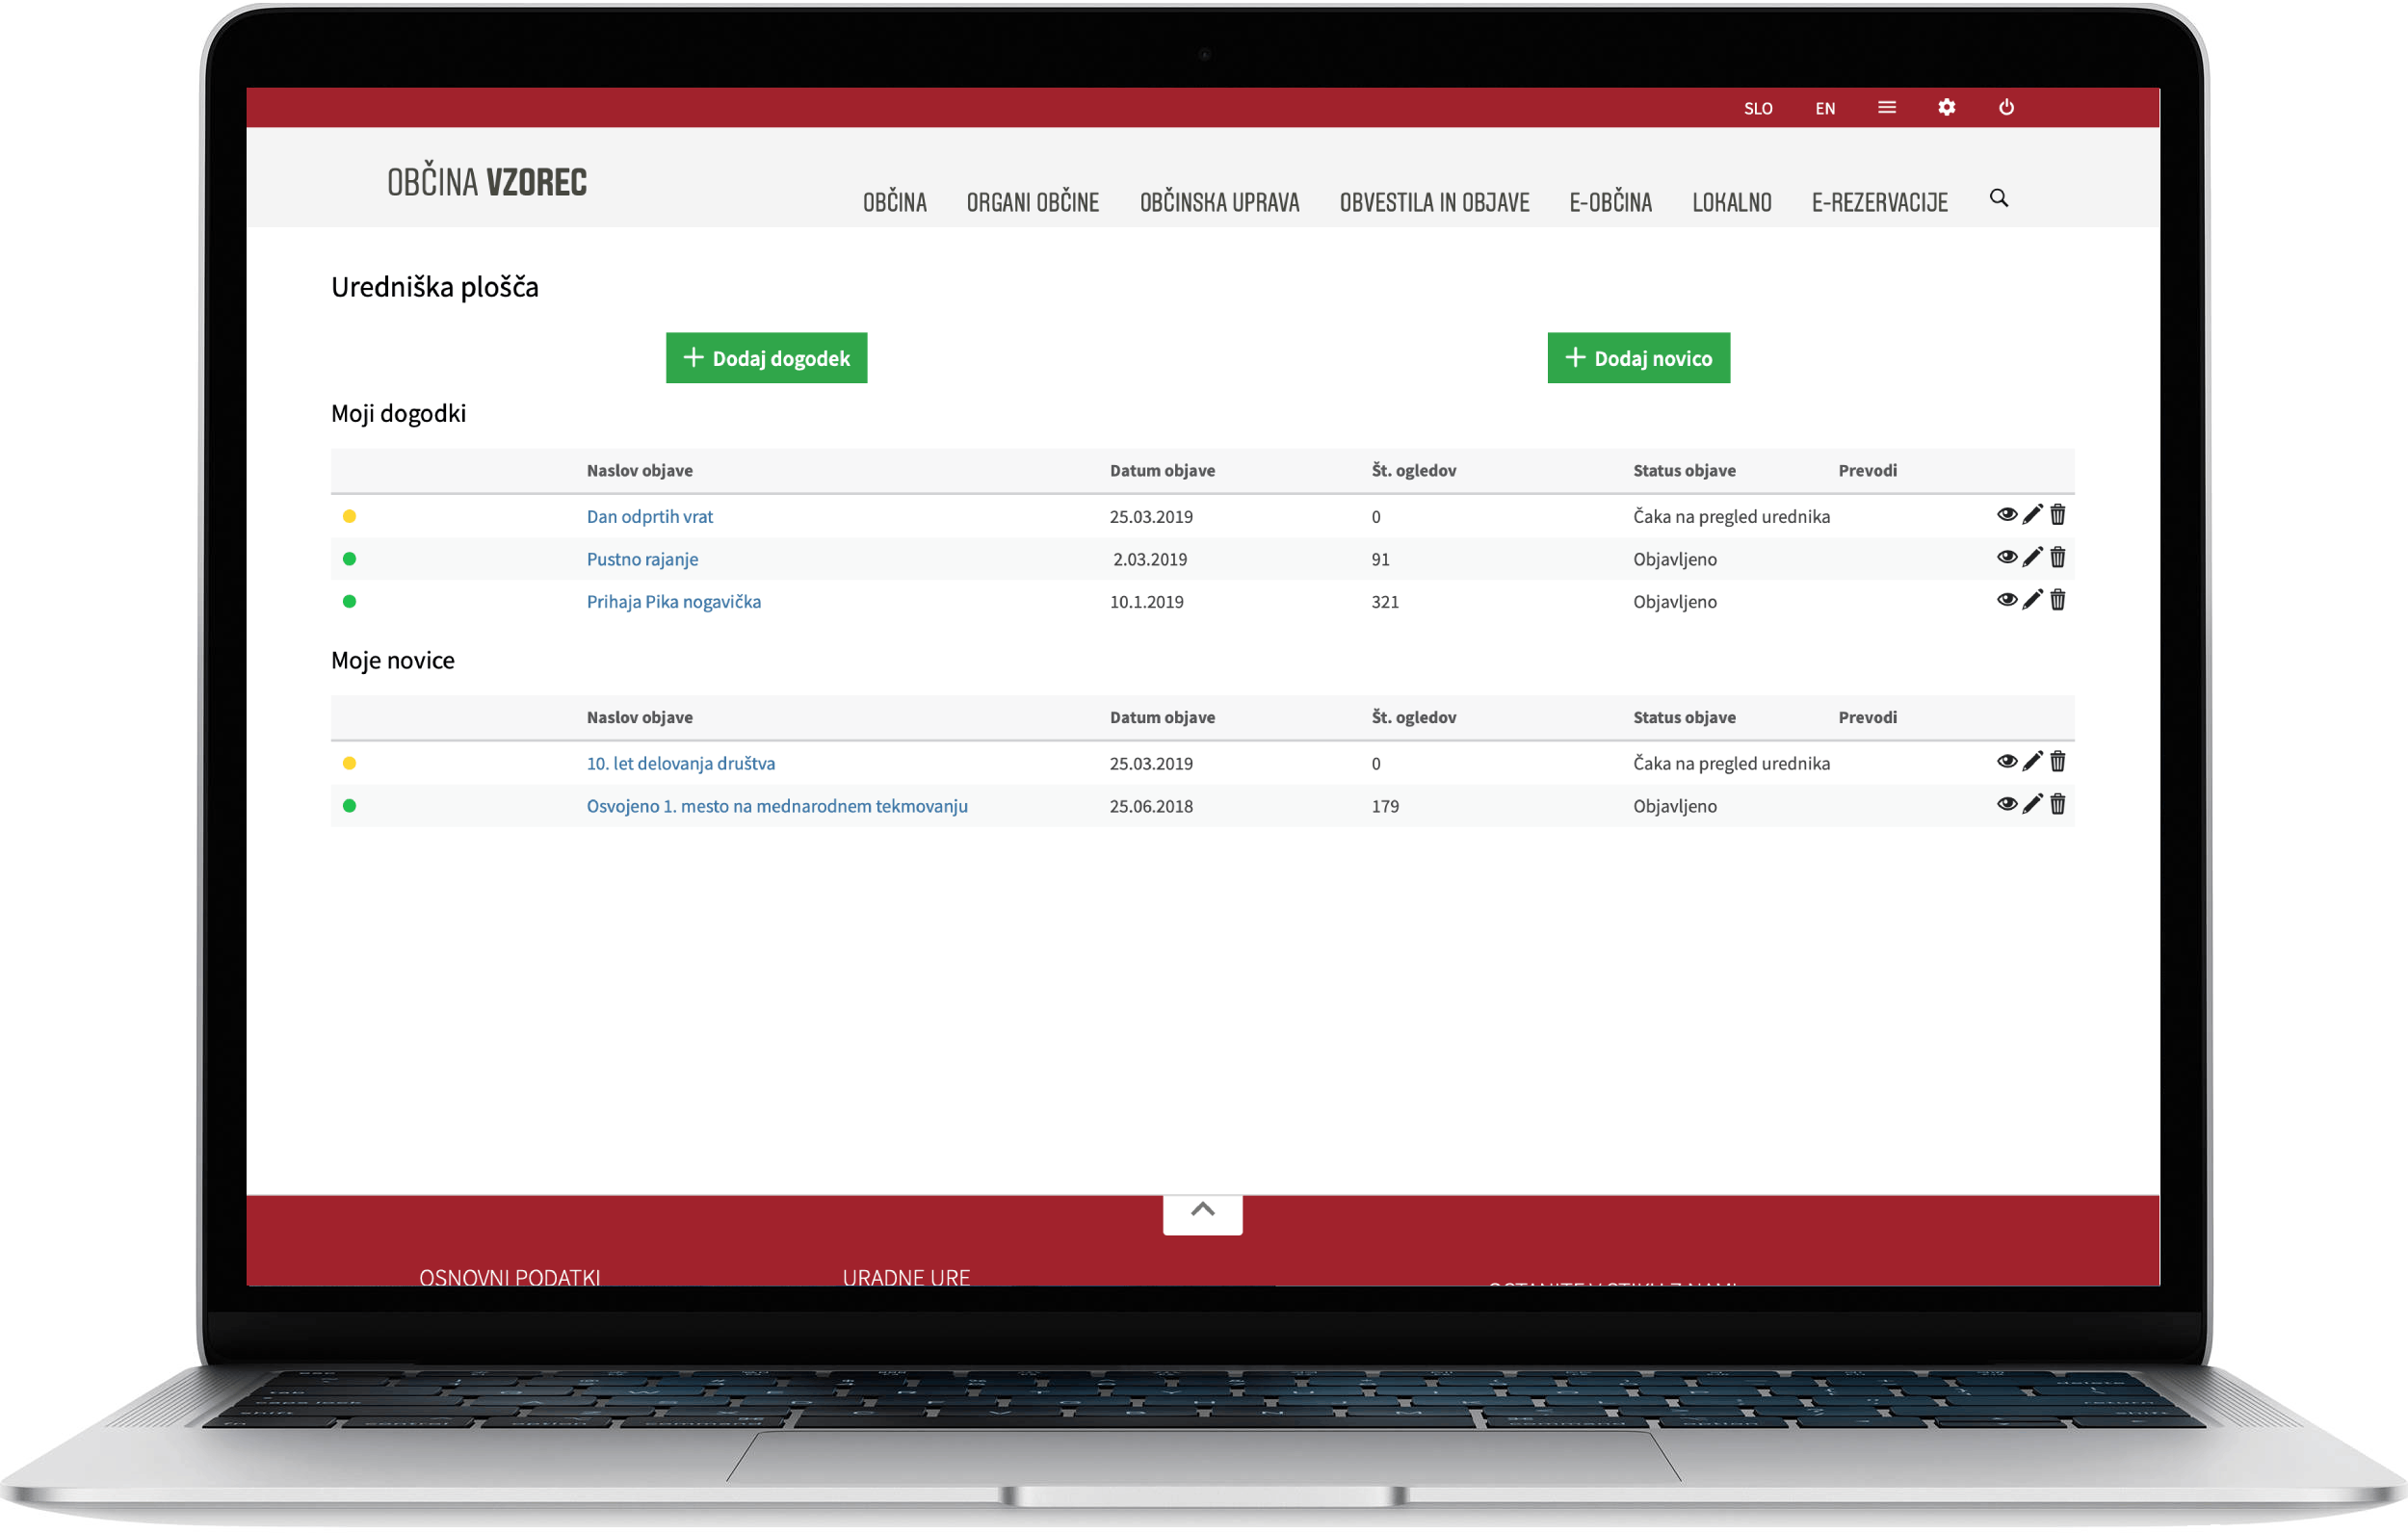This screenshot has height=1533, width=2408.
Task: Click the power logout icon
Action: tap(2006, 107)
